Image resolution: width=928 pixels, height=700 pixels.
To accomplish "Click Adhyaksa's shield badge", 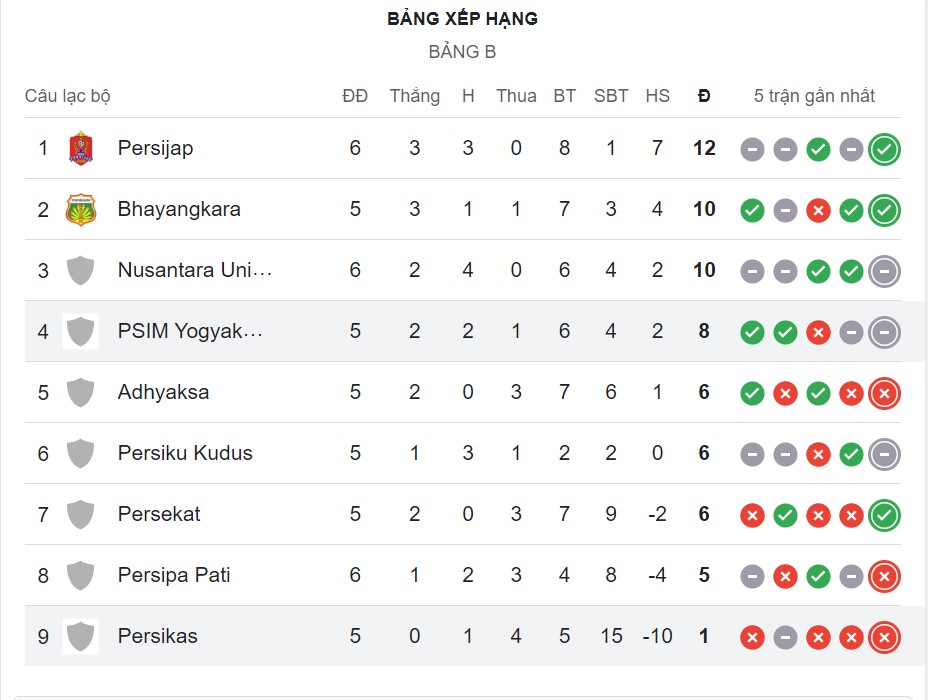I will (79, 392).
